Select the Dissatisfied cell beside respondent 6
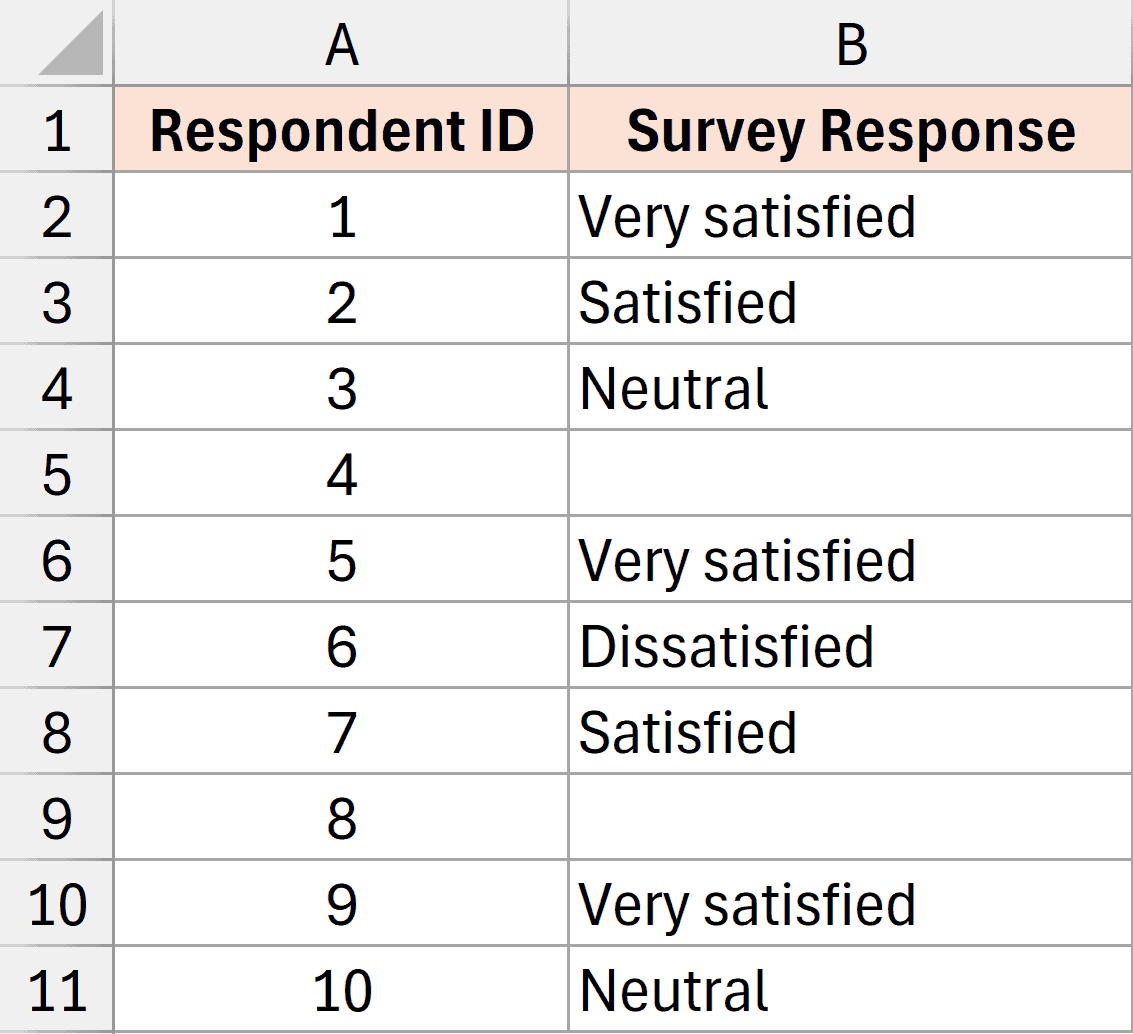Image resolution: width=1133 pixels, height=1034 pixels. tap(849, 647)
